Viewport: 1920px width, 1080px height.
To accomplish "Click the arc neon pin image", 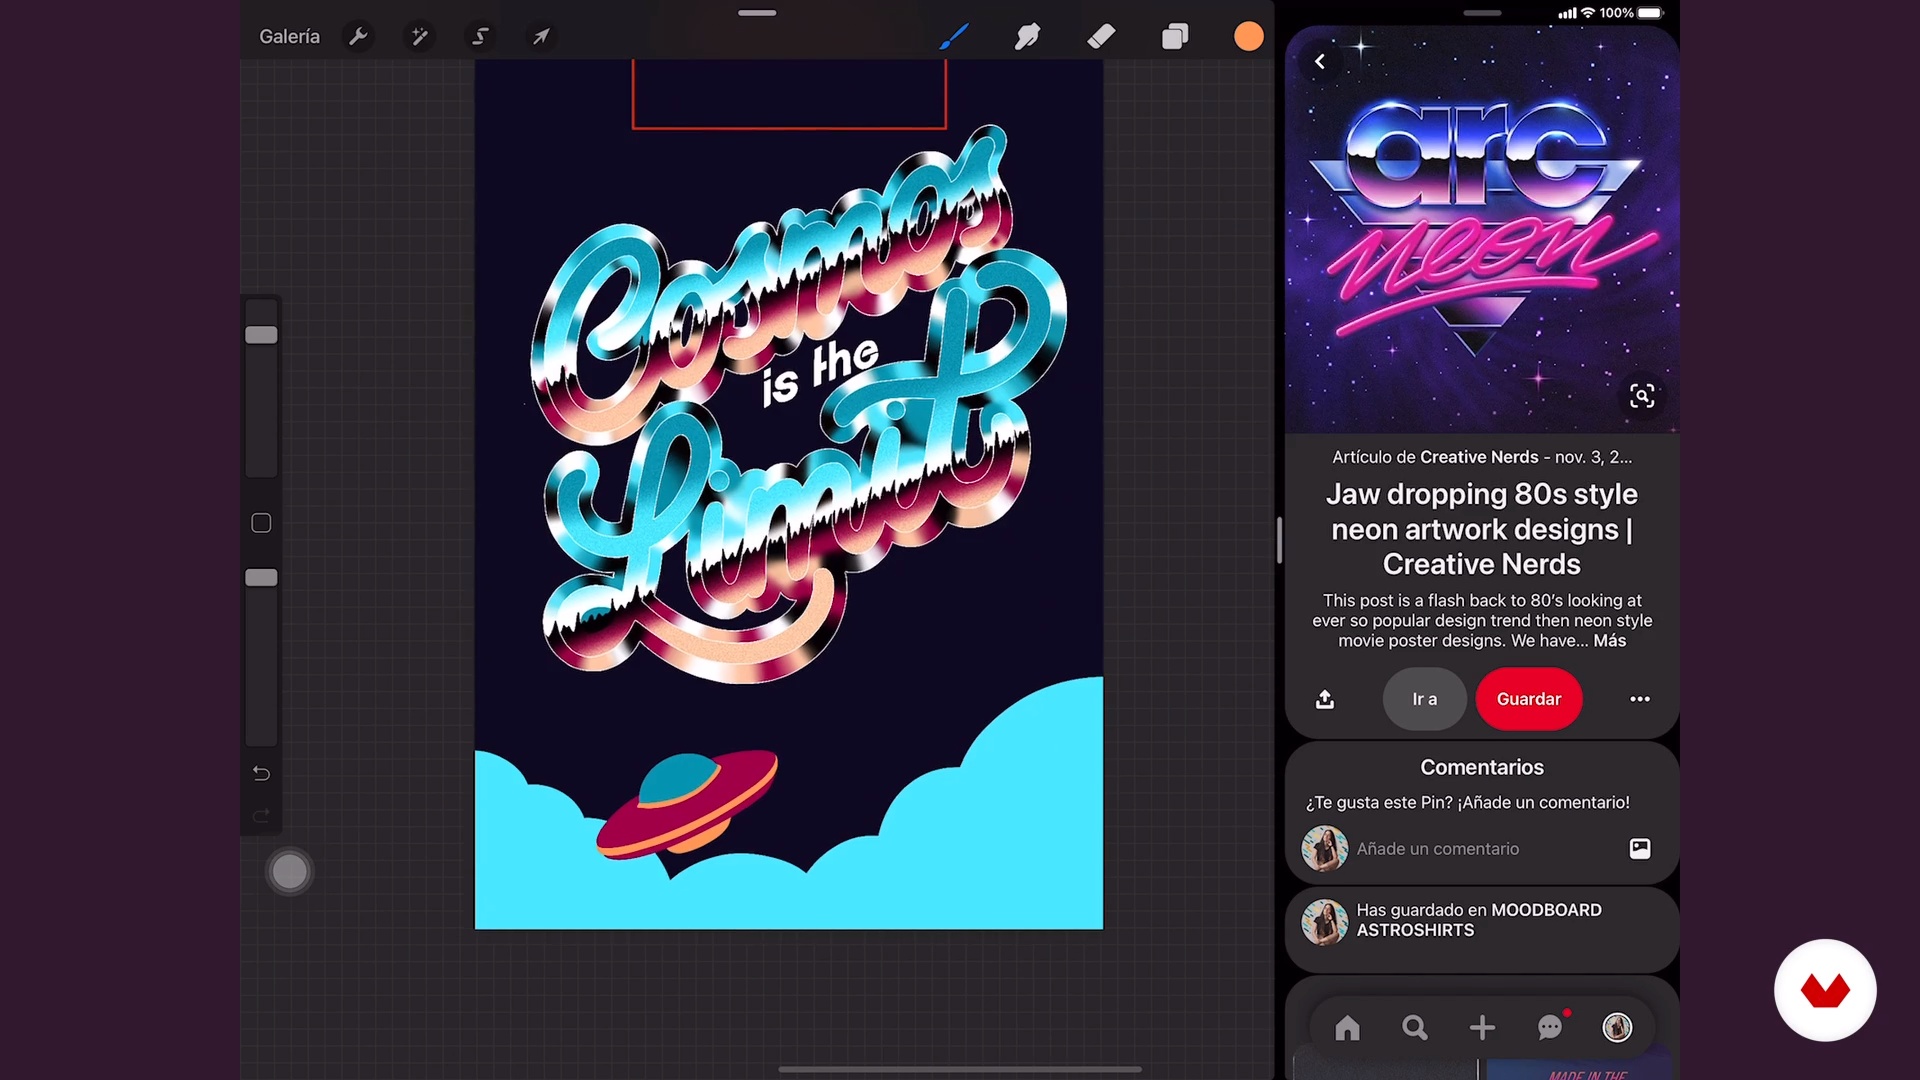I will point(1482,230).
